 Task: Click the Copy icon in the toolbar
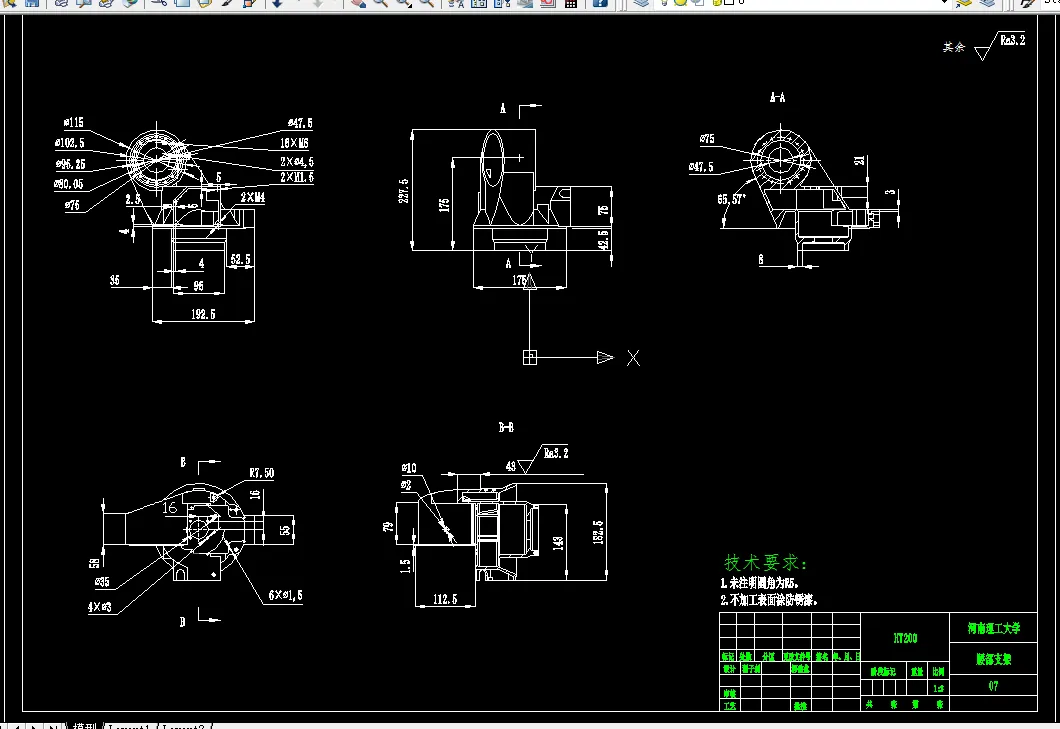pyautogui.click(x=182, y=3)
